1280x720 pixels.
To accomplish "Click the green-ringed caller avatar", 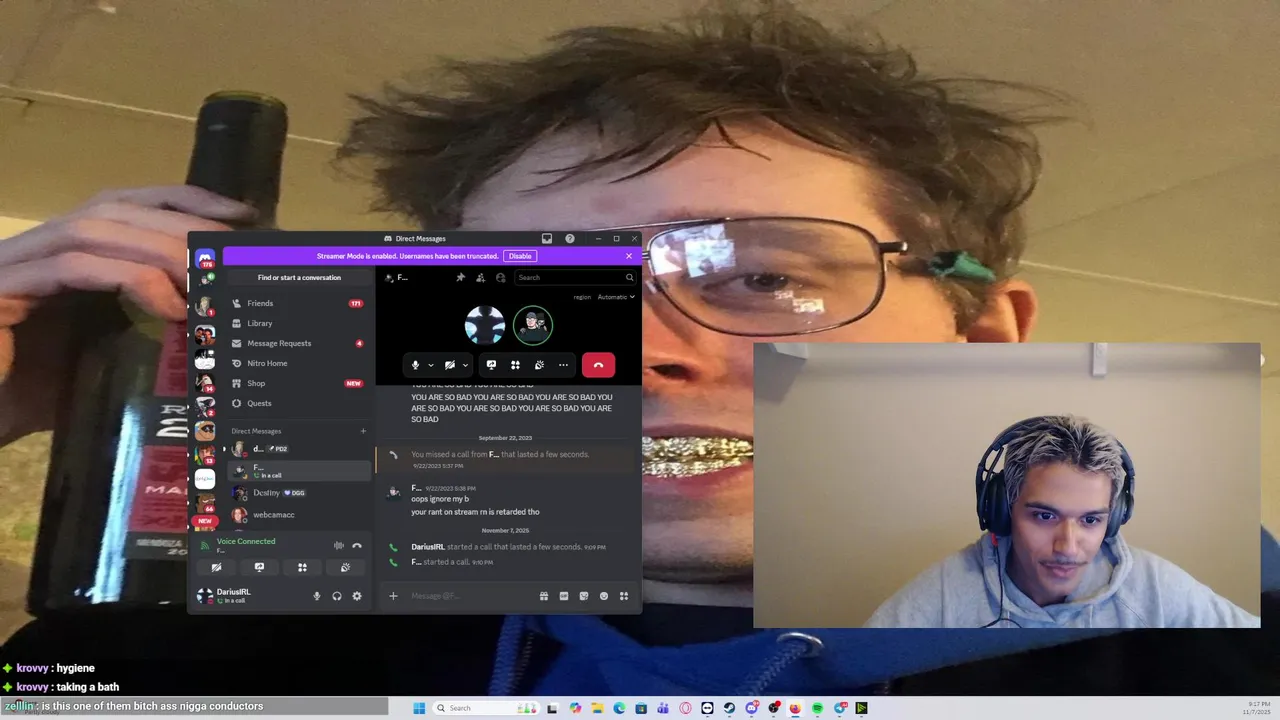I will [x=533, y=325].
